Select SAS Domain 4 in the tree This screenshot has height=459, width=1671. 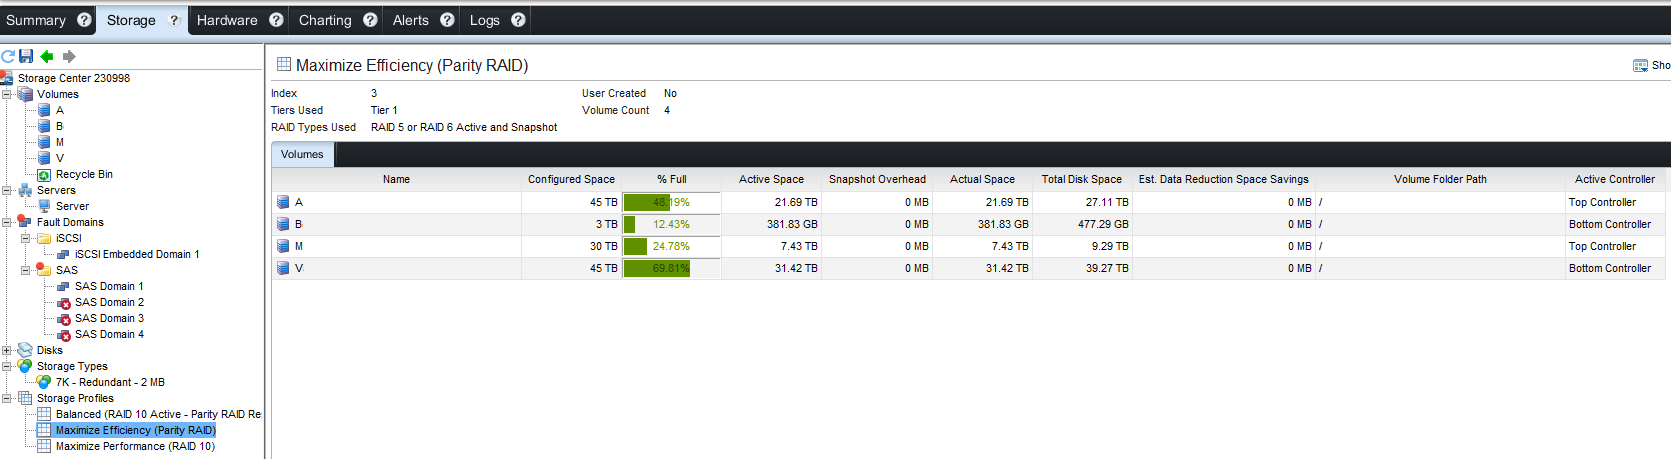click(x=109, y=334)
